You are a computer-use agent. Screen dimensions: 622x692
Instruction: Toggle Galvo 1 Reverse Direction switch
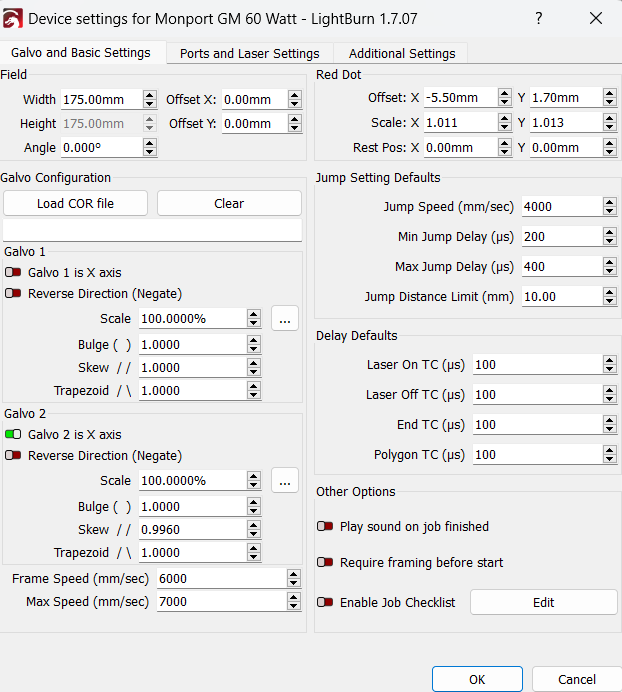click(13, 293)
